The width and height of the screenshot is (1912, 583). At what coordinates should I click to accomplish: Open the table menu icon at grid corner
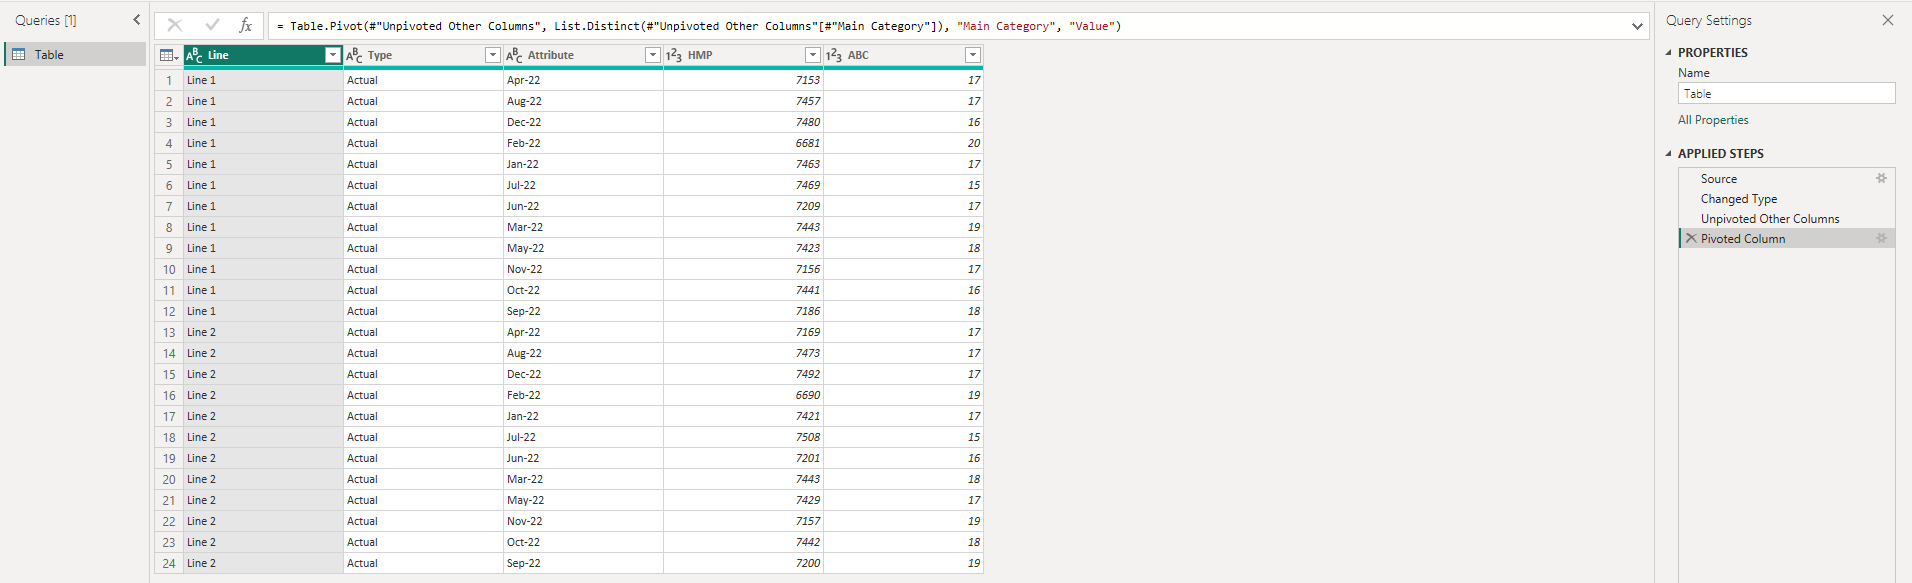click(169, 55)
